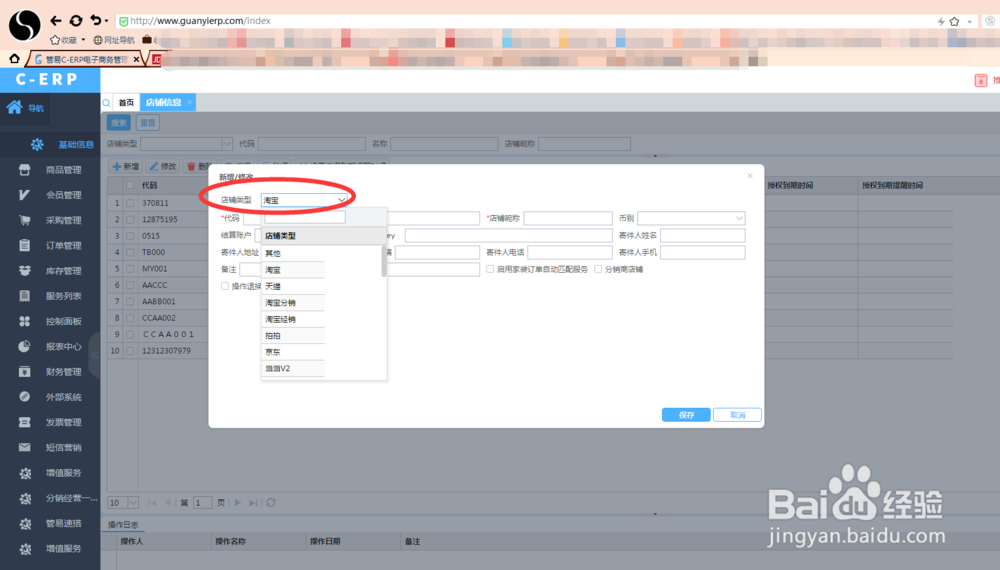Click the 搜索 button
The width and height of the screenshot is (1000, 570).
pos(119,123)
